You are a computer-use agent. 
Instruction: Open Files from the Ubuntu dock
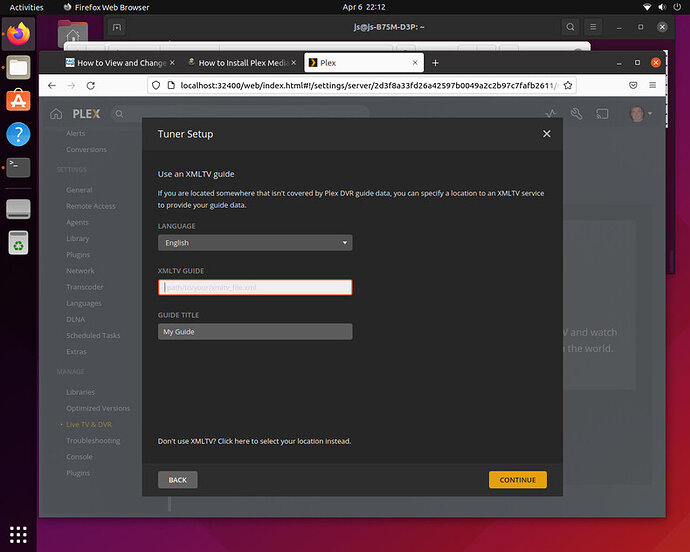click(18, 67)
